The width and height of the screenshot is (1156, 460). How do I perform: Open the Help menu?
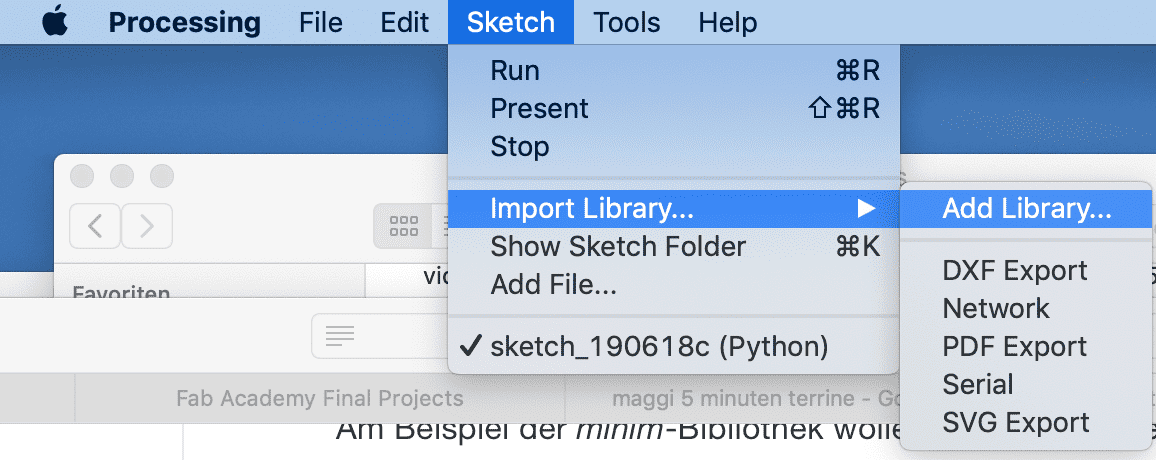point(727,22)
